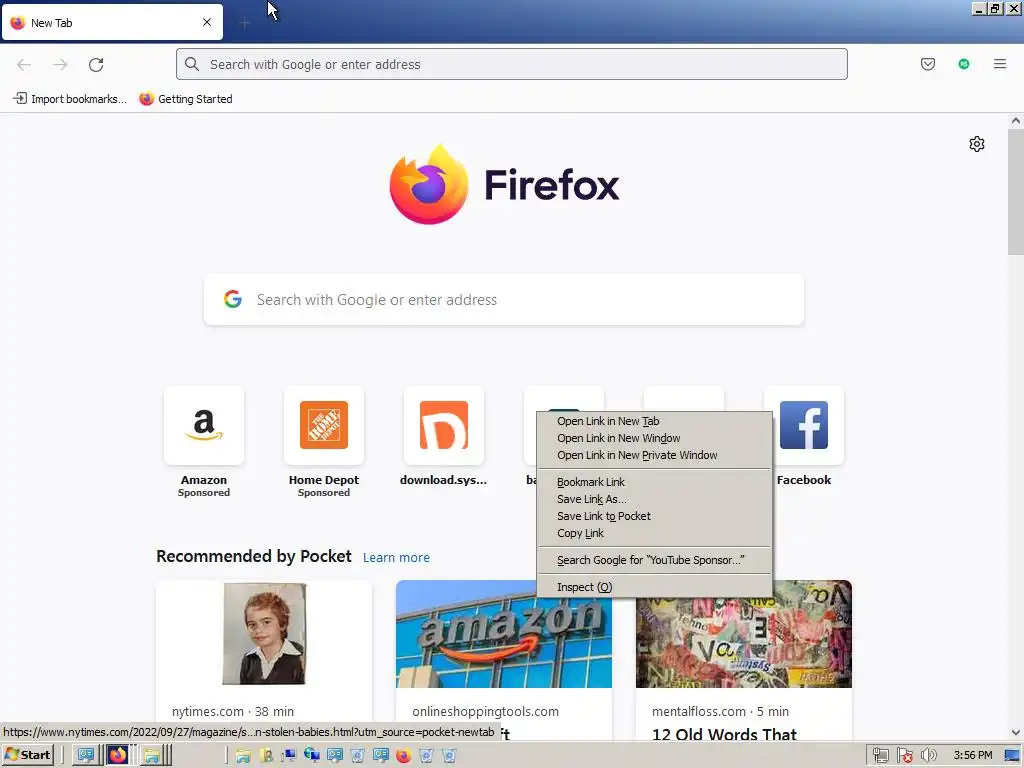Click the scrollbar up arrow
1024x768 pixels.
click(x=1016, y=121)
